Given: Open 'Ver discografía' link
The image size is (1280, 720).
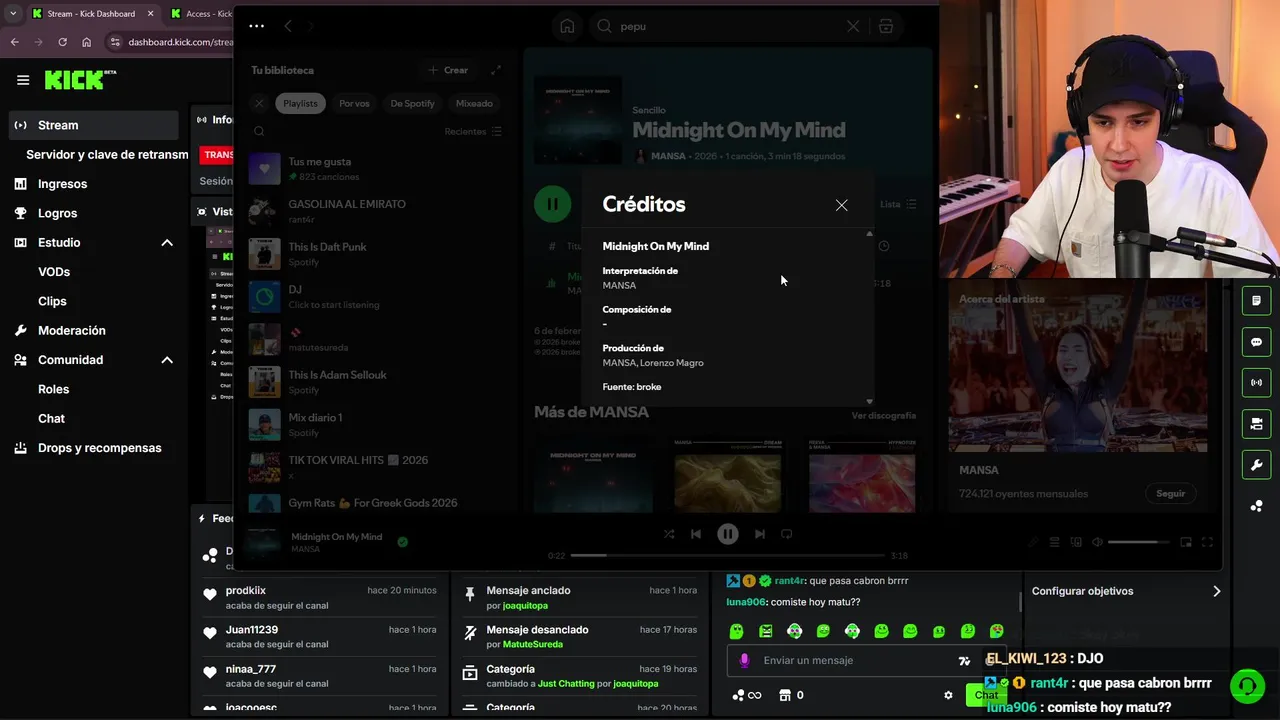Looking at the screenshot, I should tap(883, 415).
